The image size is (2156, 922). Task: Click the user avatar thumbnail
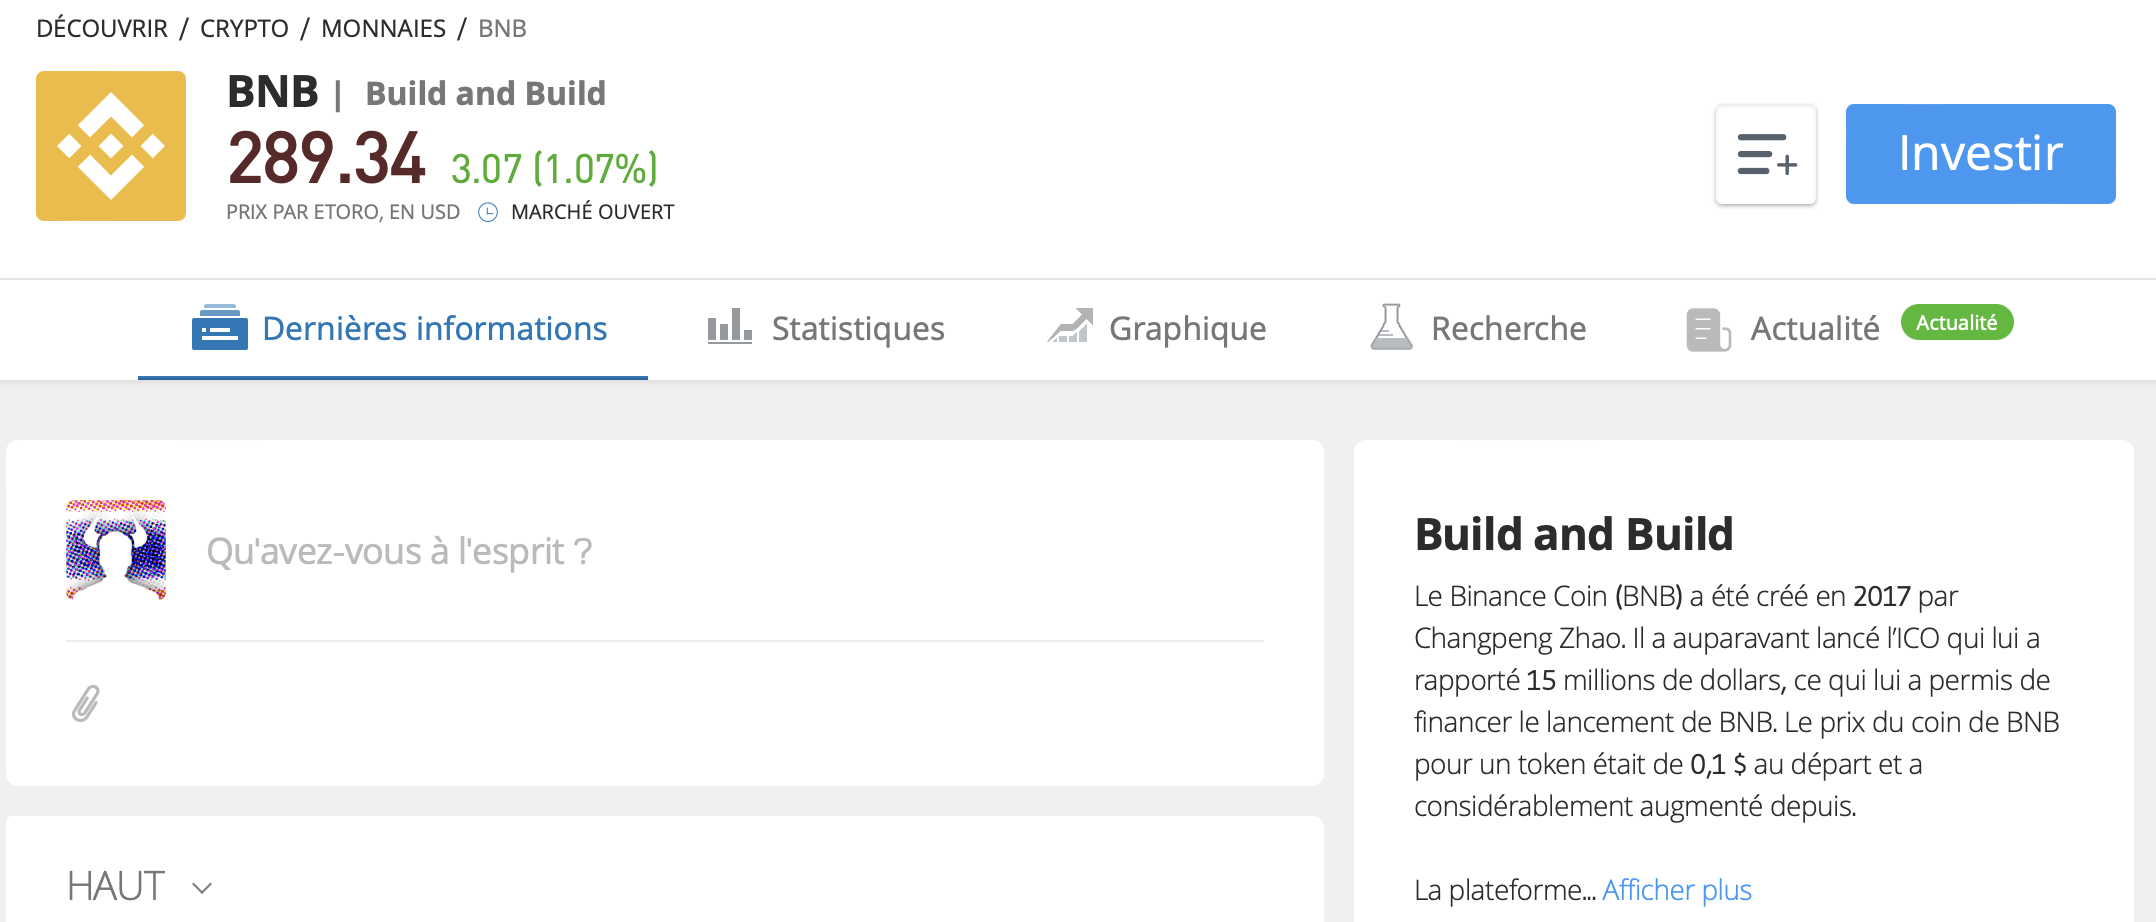click(116, 550)
